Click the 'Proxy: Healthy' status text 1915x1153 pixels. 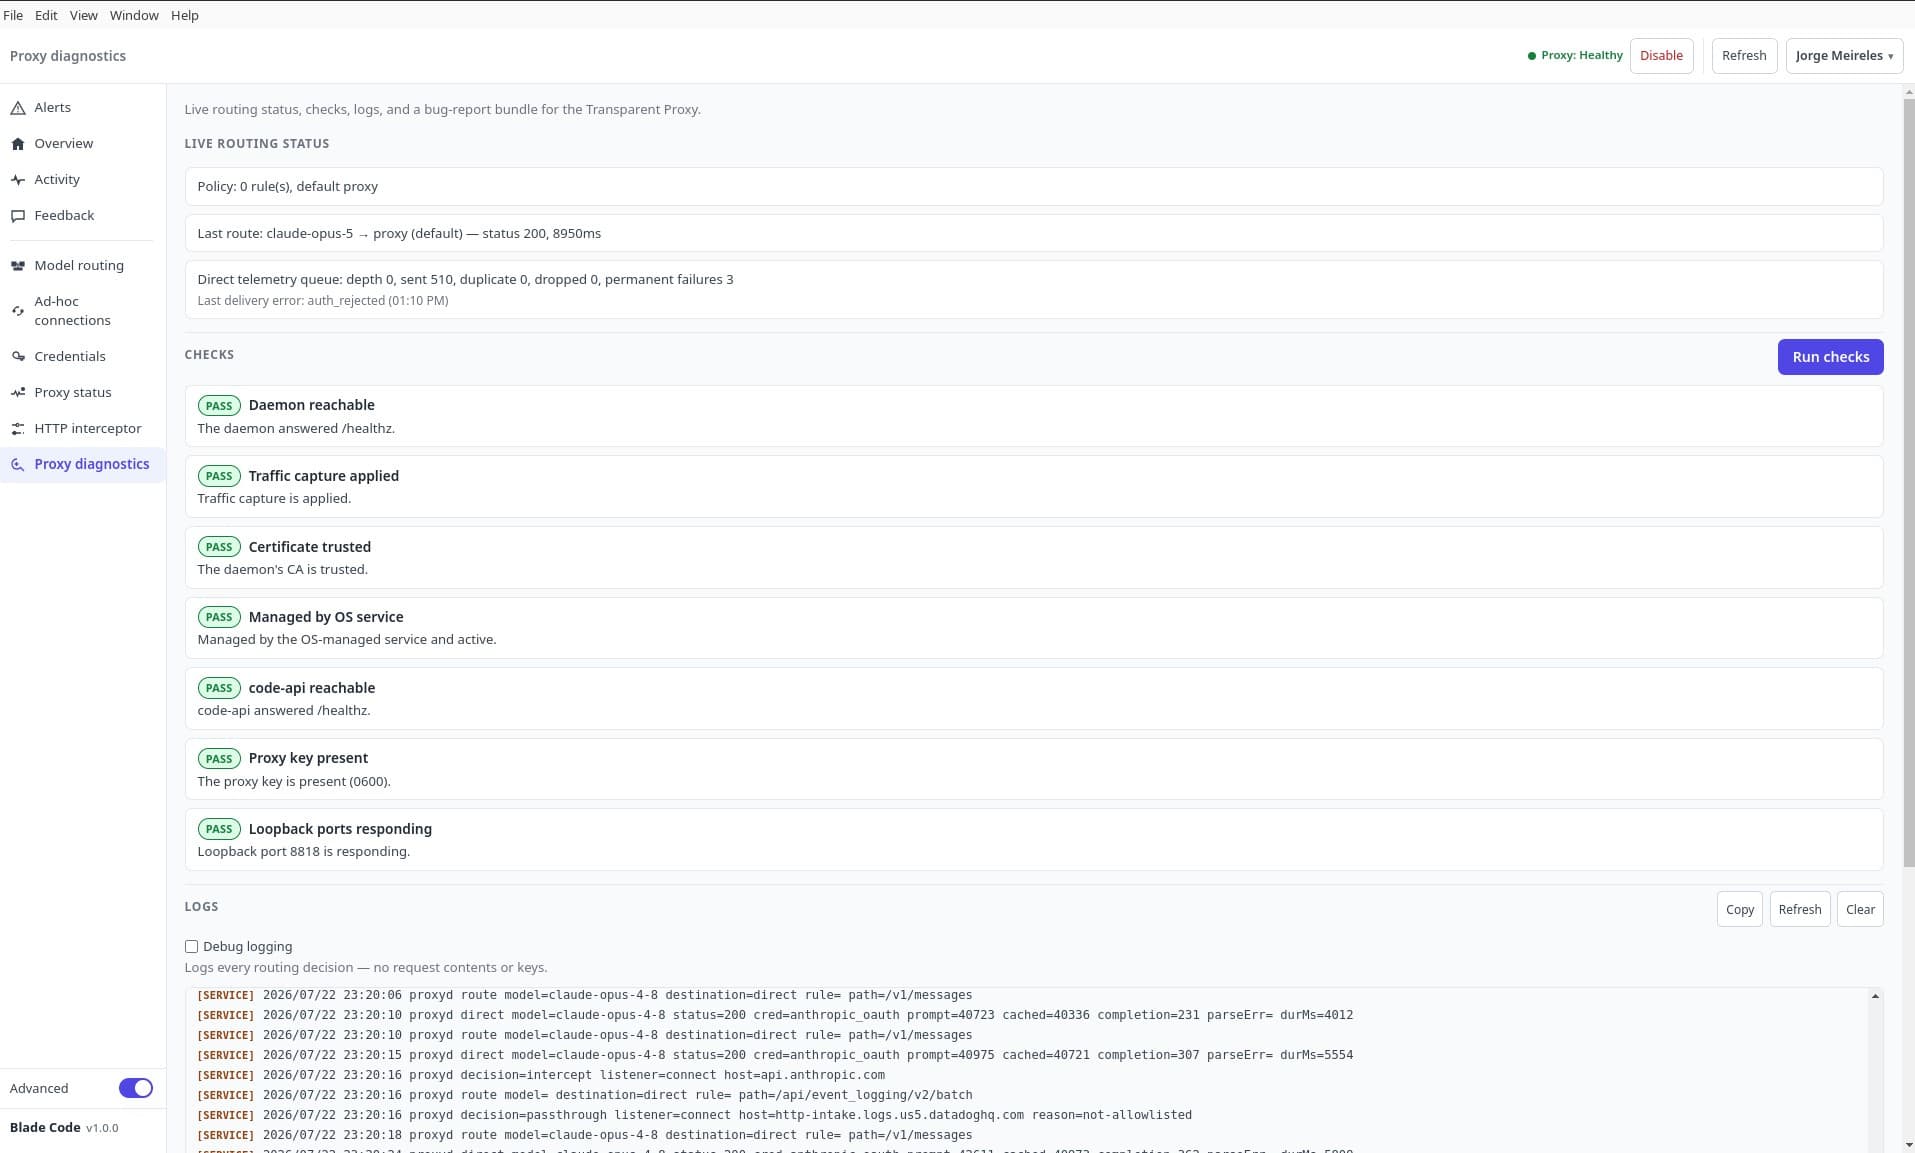(x=1582, y=56)
